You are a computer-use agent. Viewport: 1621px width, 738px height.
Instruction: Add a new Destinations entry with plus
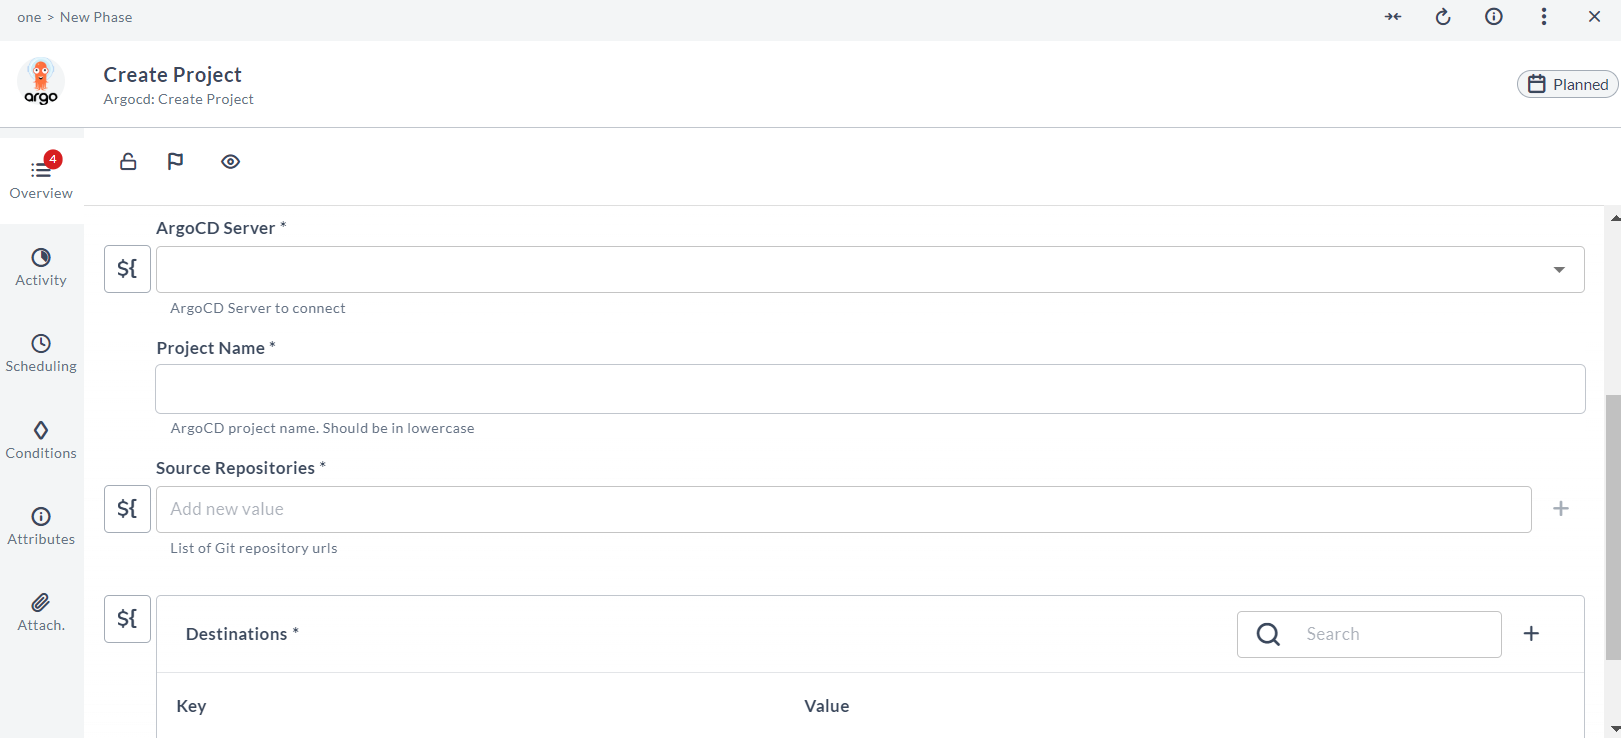(x=1531, y=634)
